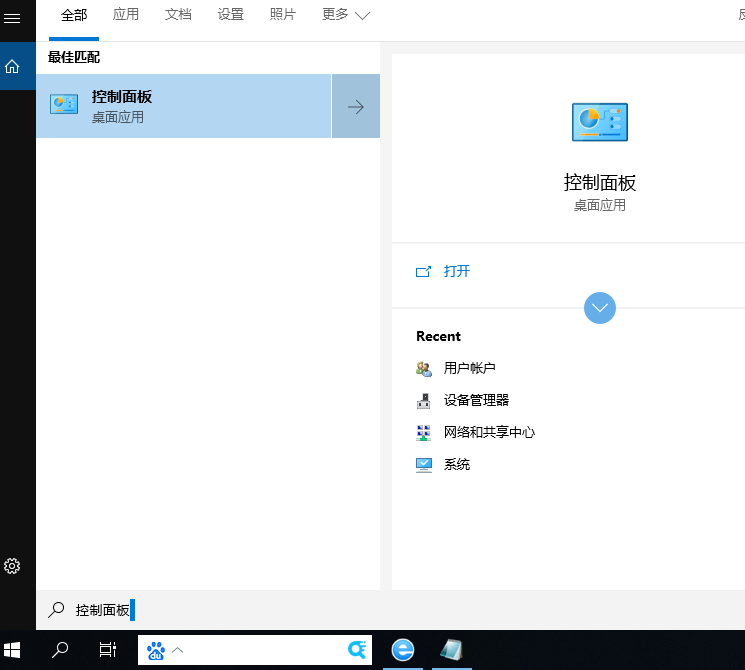Click the 打开 launch icon
The image size is (745, 670).
coord(423,271)
